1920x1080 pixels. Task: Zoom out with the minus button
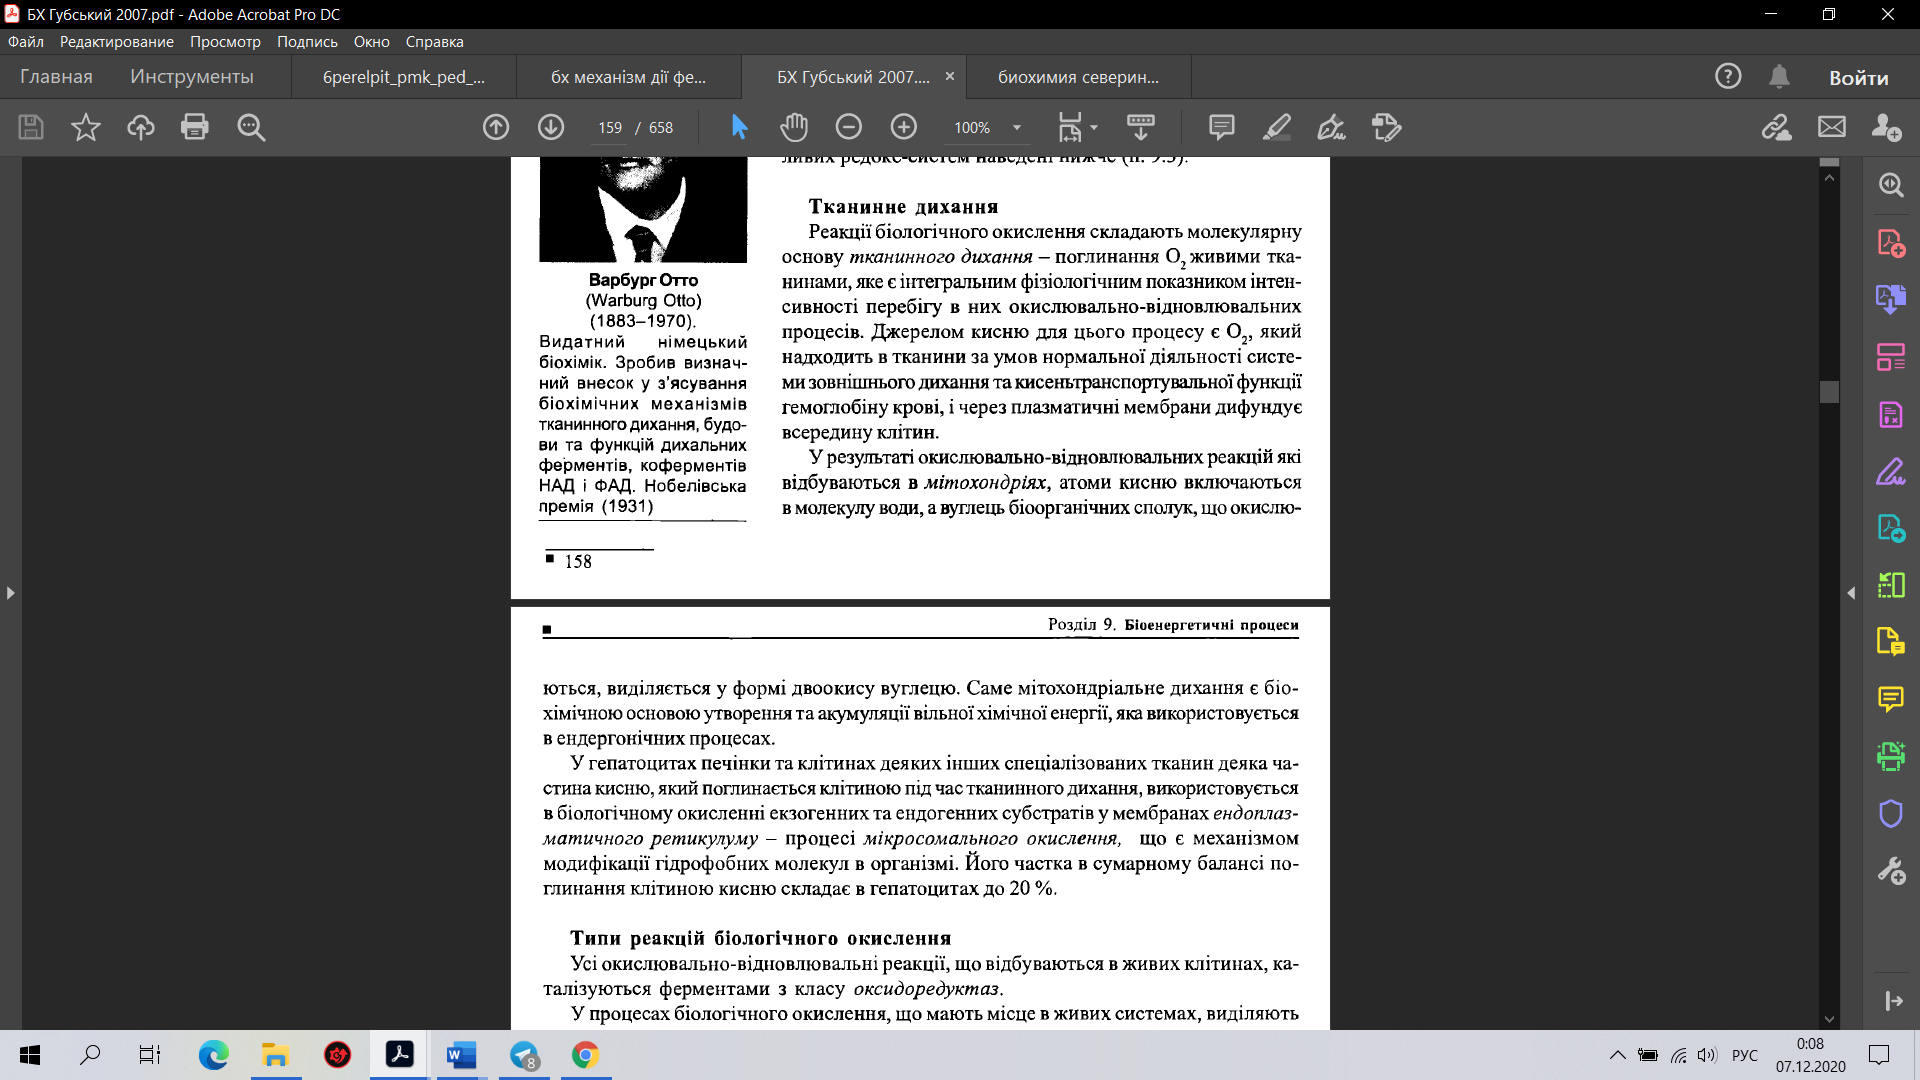coord(848,127)
